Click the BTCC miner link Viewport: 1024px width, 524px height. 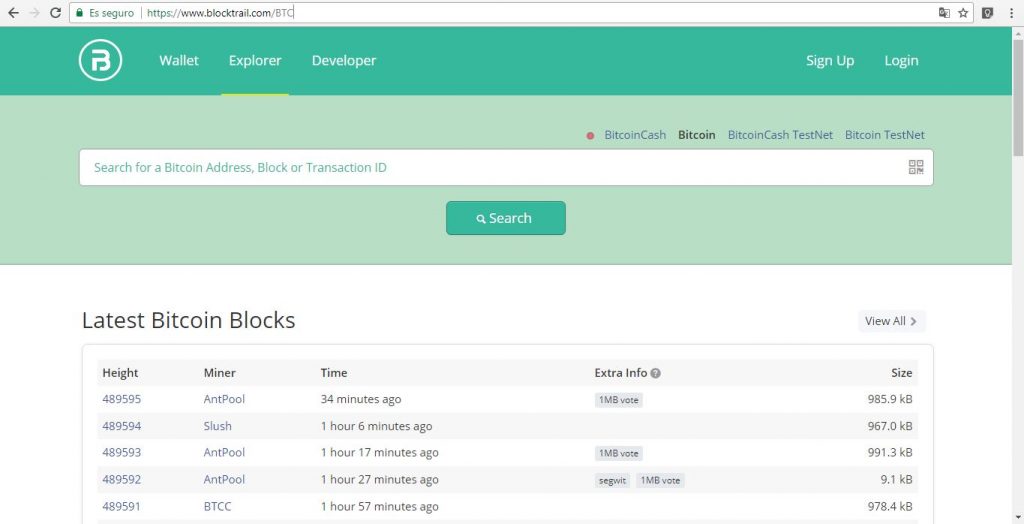pyautogui.click(x=217, y=506)
